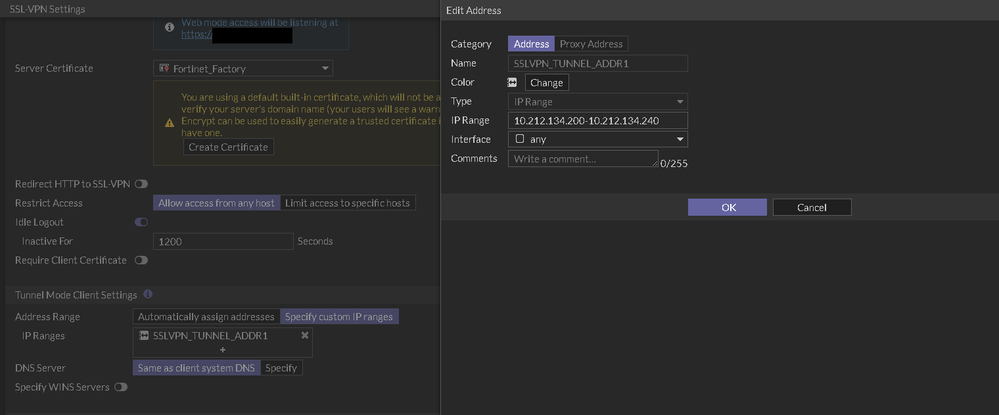Click the IP Range input field
999x415 pixels.
(597, 121)
